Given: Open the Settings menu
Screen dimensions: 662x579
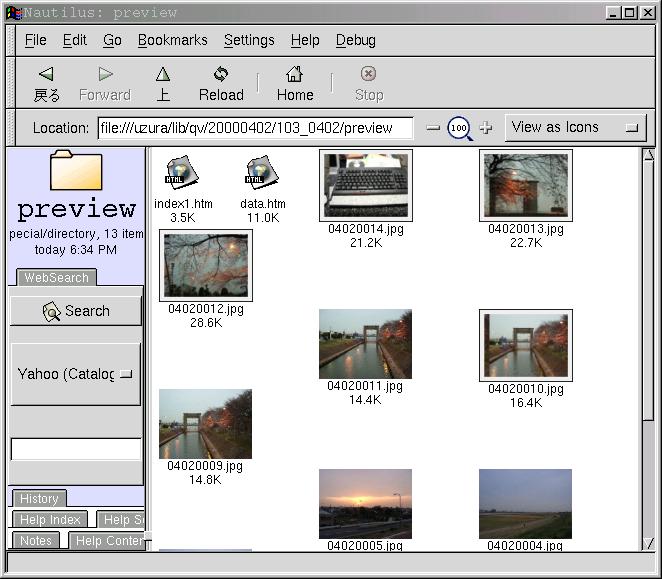Looking at the screenshot, I should coord(249,40).
